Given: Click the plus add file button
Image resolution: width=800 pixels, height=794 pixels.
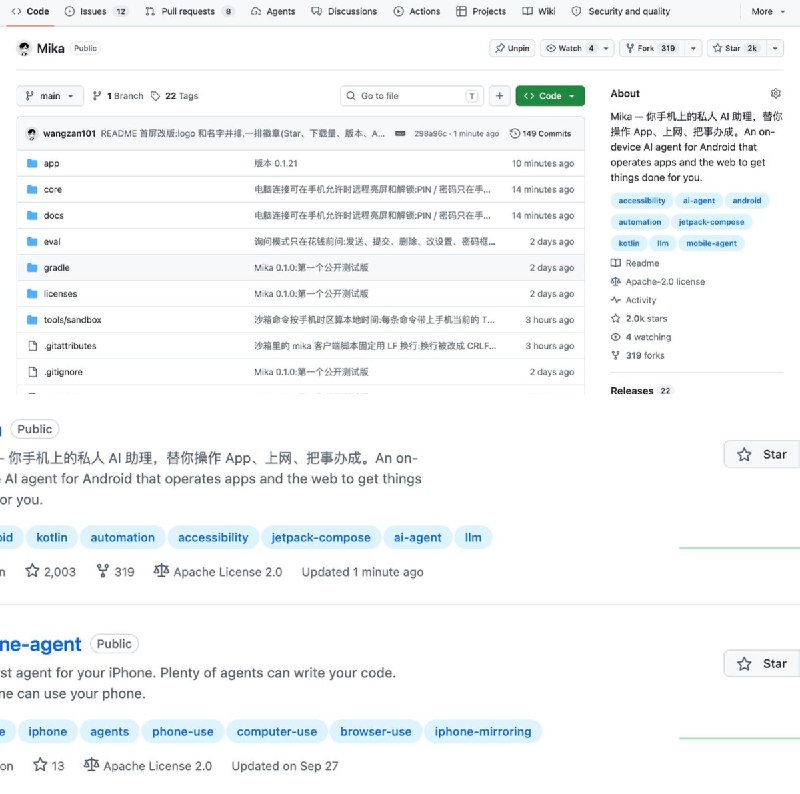Looking at the screenshot, I should 499,96.
